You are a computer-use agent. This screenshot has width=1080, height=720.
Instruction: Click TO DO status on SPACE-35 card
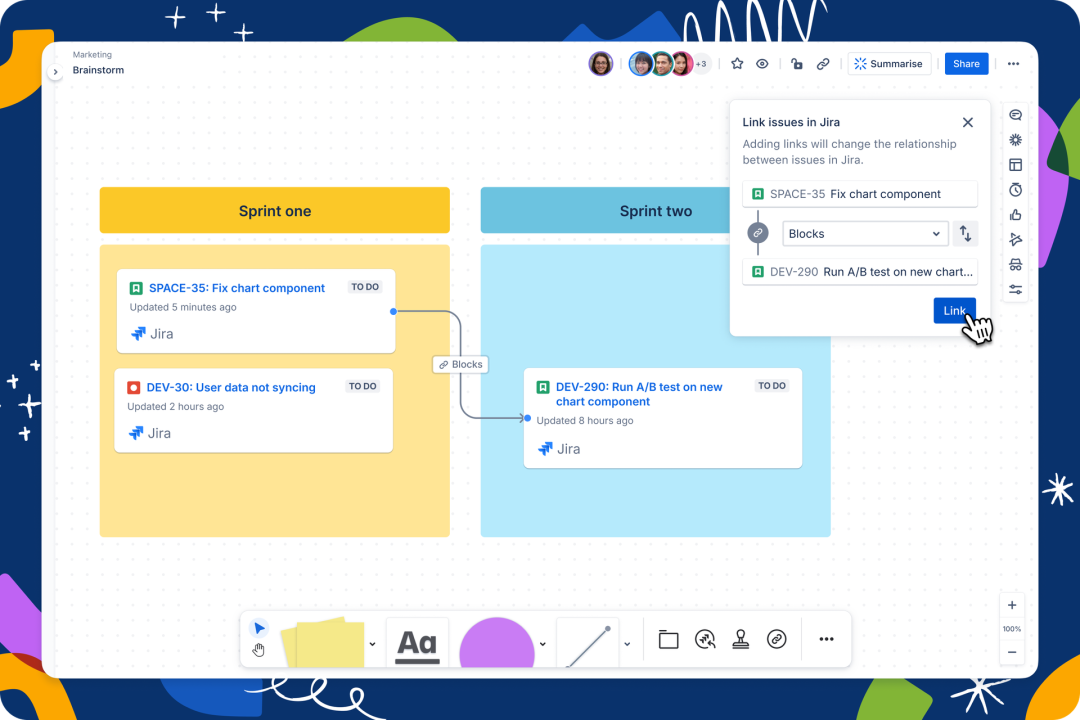pyautogui.click(x=365, y=287)
